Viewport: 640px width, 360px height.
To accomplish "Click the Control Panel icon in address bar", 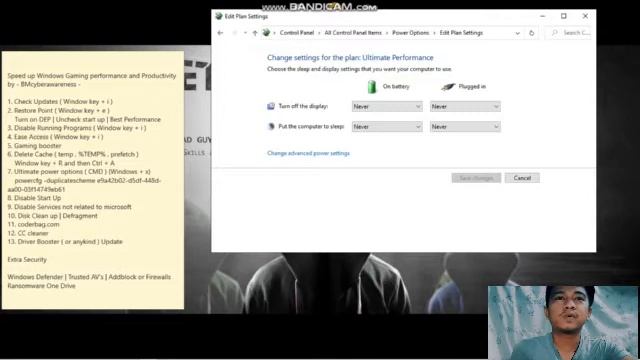I will click(266, 33).
